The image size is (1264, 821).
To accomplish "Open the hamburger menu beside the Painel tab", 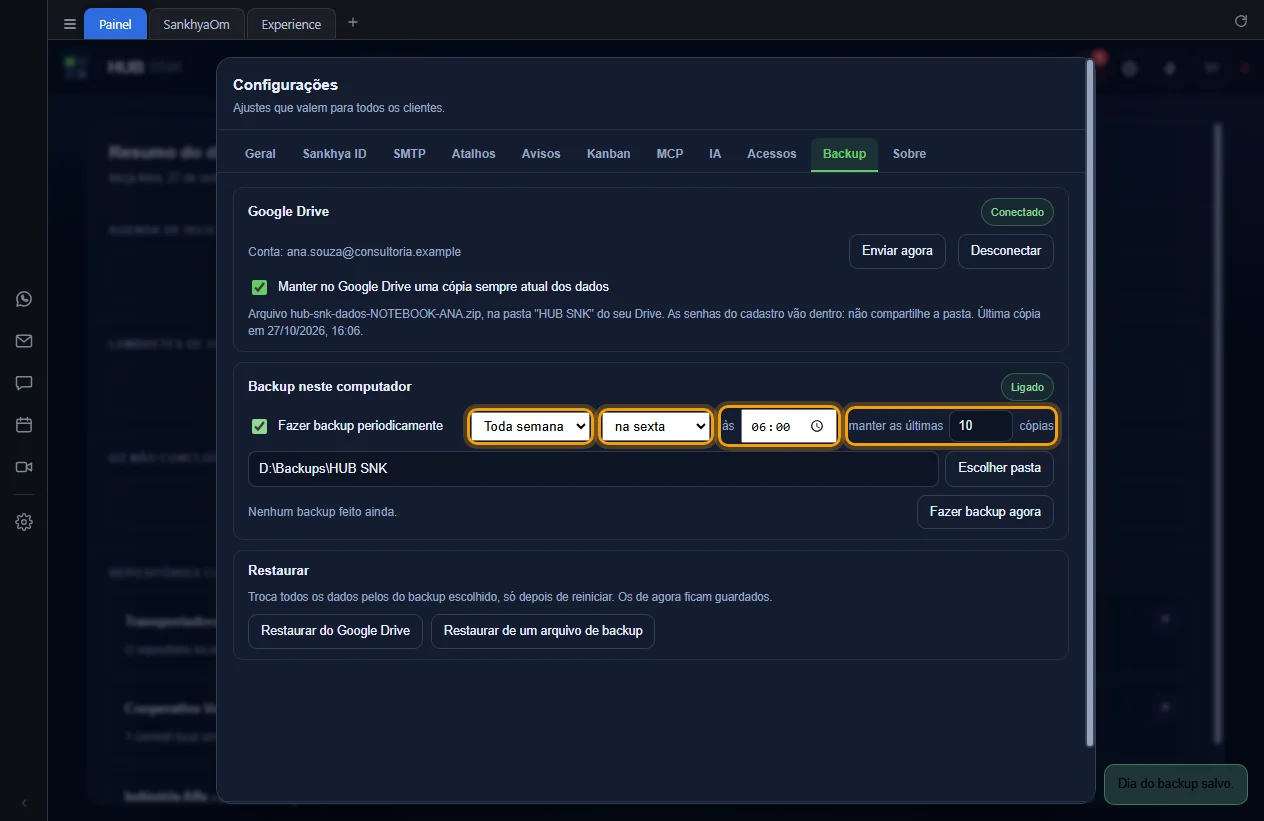I will (x=69, y=24).
